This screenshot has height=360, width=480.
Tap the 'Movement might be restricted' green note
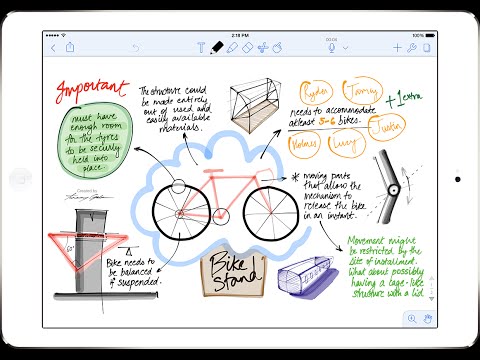point(386,267)
